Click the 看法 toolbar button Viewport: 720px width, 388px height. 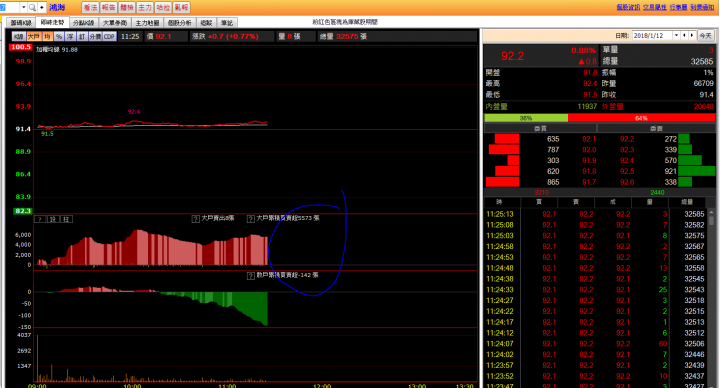click(90, 7)
